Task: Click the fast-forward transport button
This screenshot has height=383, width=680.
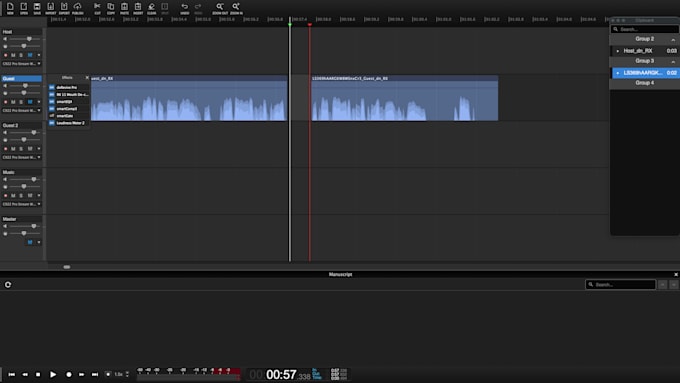Action: click(x=82, y=374)
